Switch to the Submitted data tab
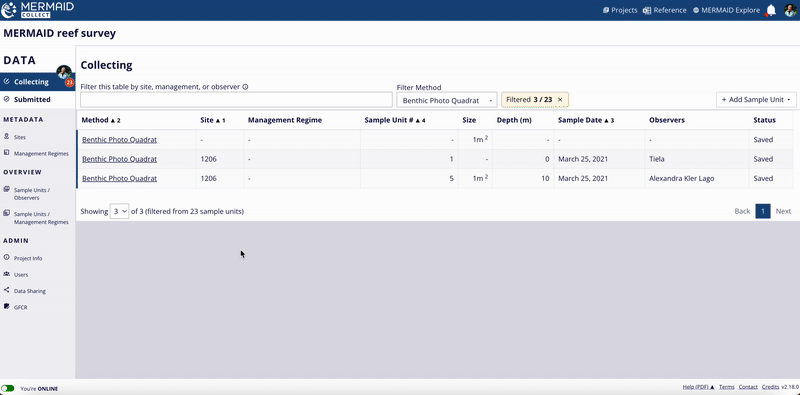Screen dimensions: 800x395 coord(32,100)
